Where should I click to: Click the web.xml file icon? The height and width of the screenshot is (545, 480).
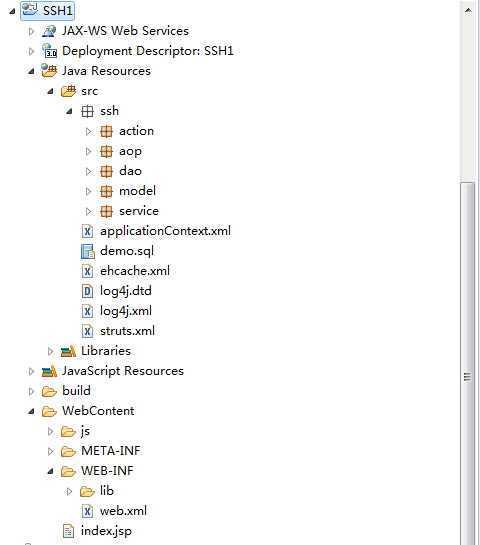click(x=87, y=511)
